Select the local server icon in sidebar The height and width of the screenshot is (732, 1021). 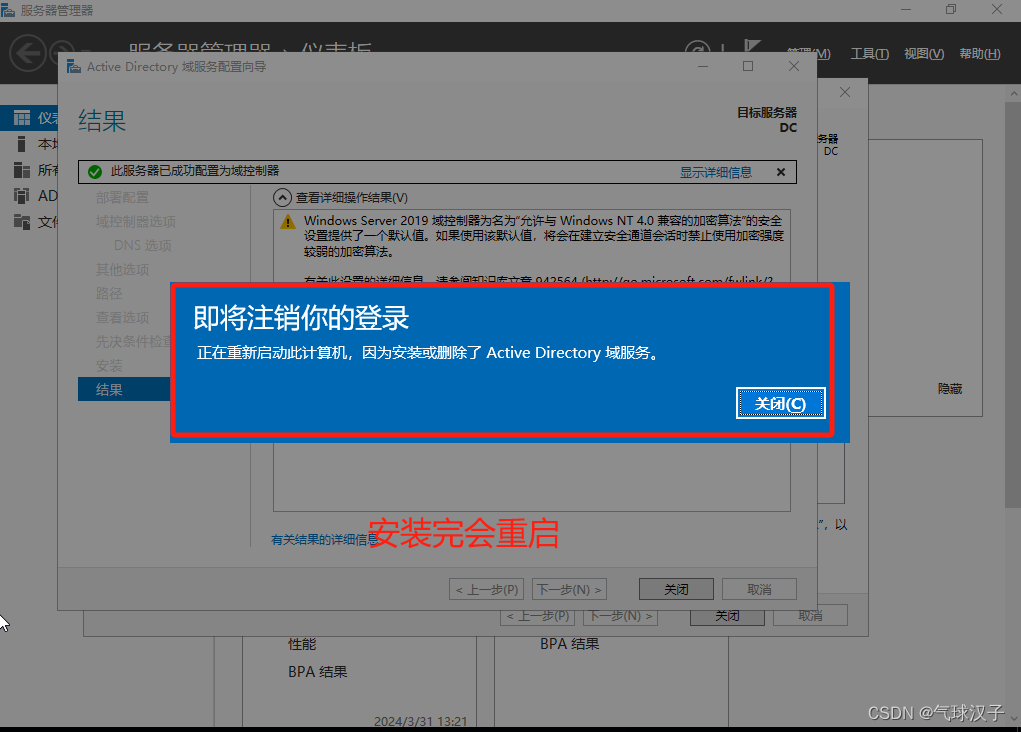[x=21, y=144]
